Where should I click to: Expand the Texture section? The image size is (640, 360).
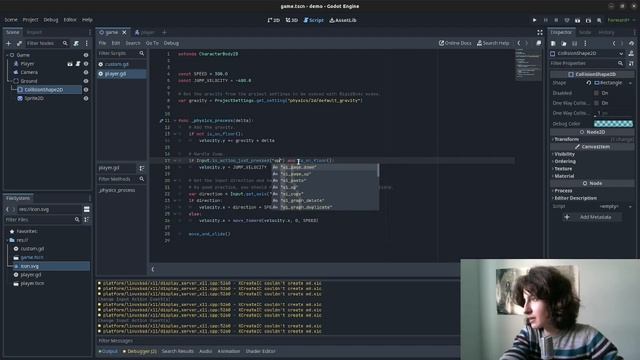point(562,169)
